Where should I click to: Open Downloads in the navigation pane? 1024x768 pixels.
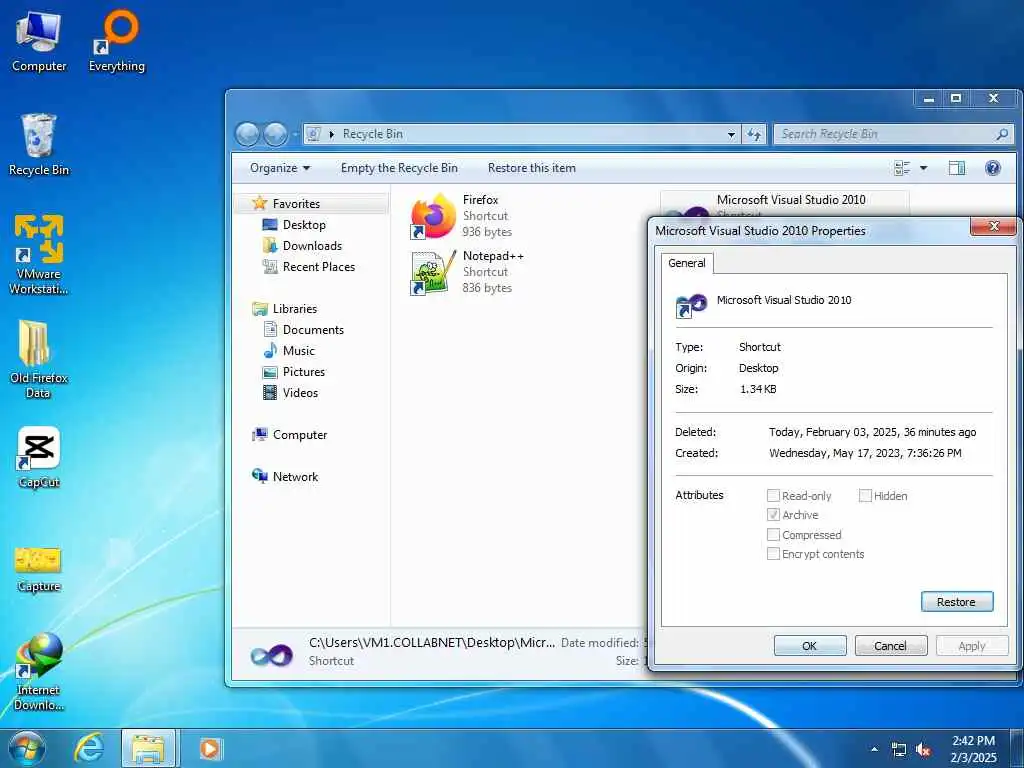tap(312, 246)
